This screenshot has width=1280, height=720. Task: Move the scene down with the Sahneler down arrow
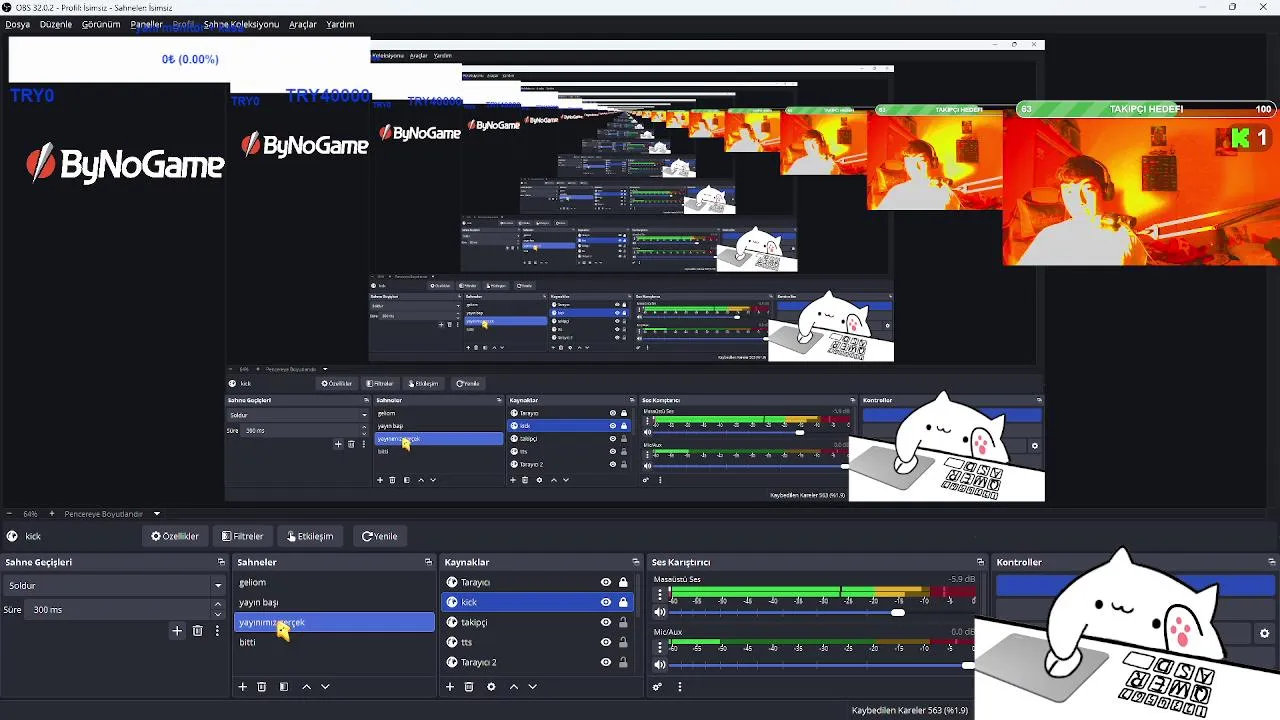pos(325,687)
